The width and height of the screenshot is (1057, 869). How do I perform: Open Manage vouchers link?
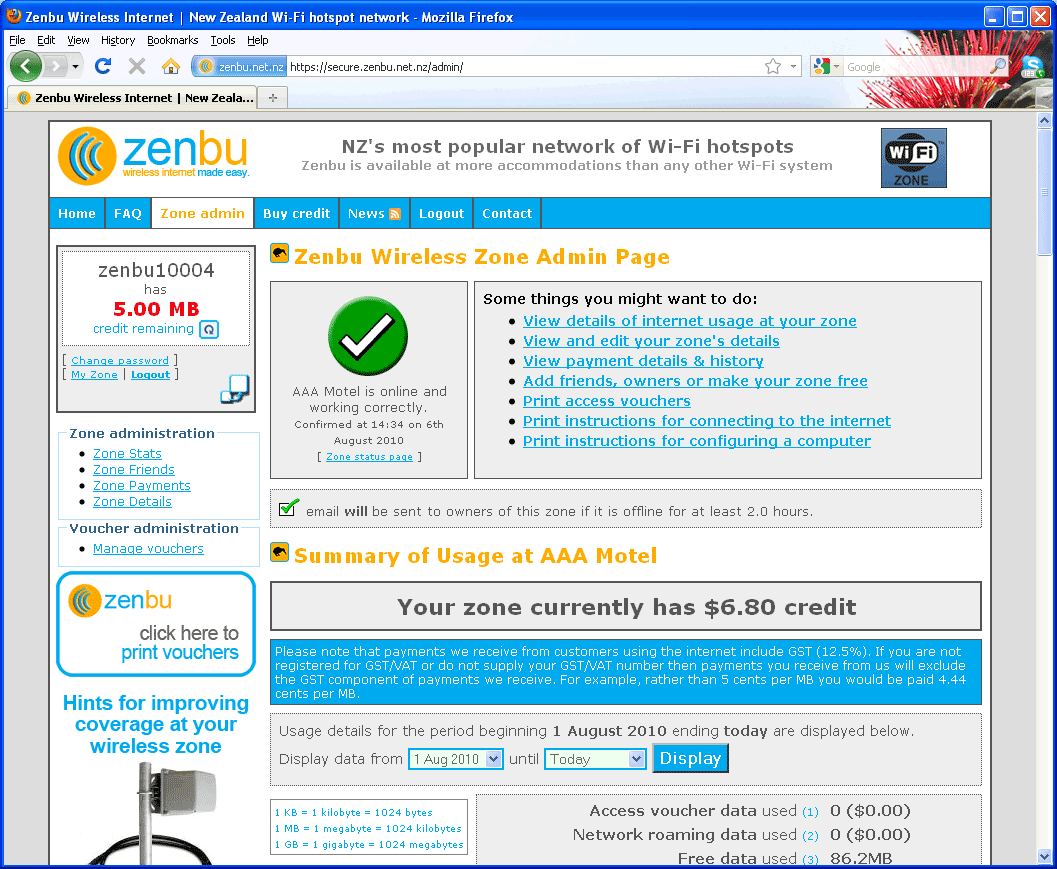[148, 549]
